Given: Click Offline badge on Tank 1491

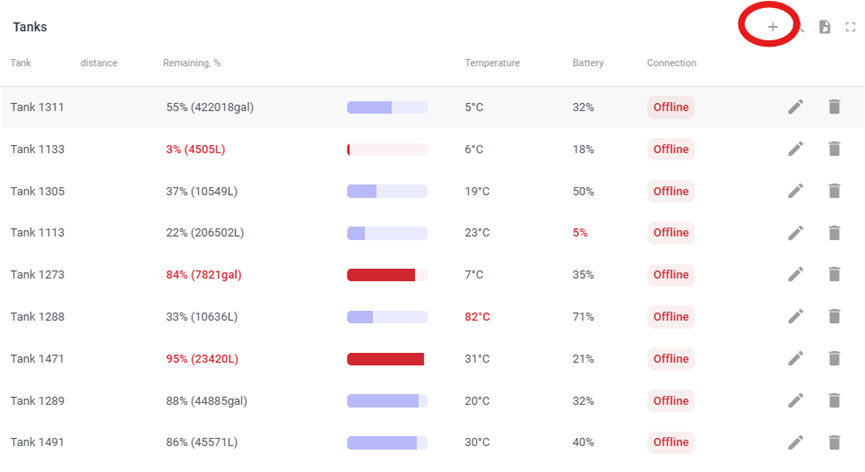Looking at the screenshot, I should 671,442.
